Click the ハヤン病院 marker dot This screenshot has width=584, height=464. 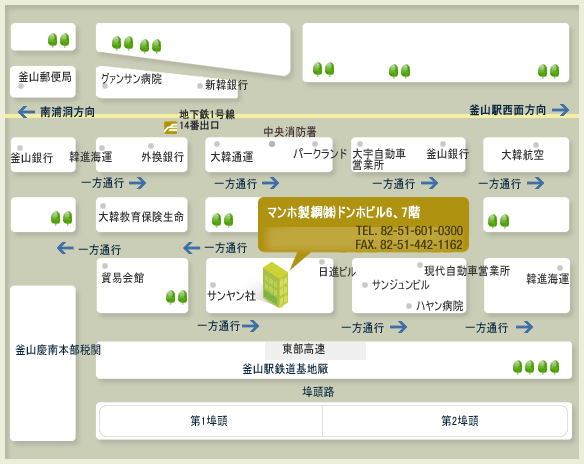click(409, 306)
